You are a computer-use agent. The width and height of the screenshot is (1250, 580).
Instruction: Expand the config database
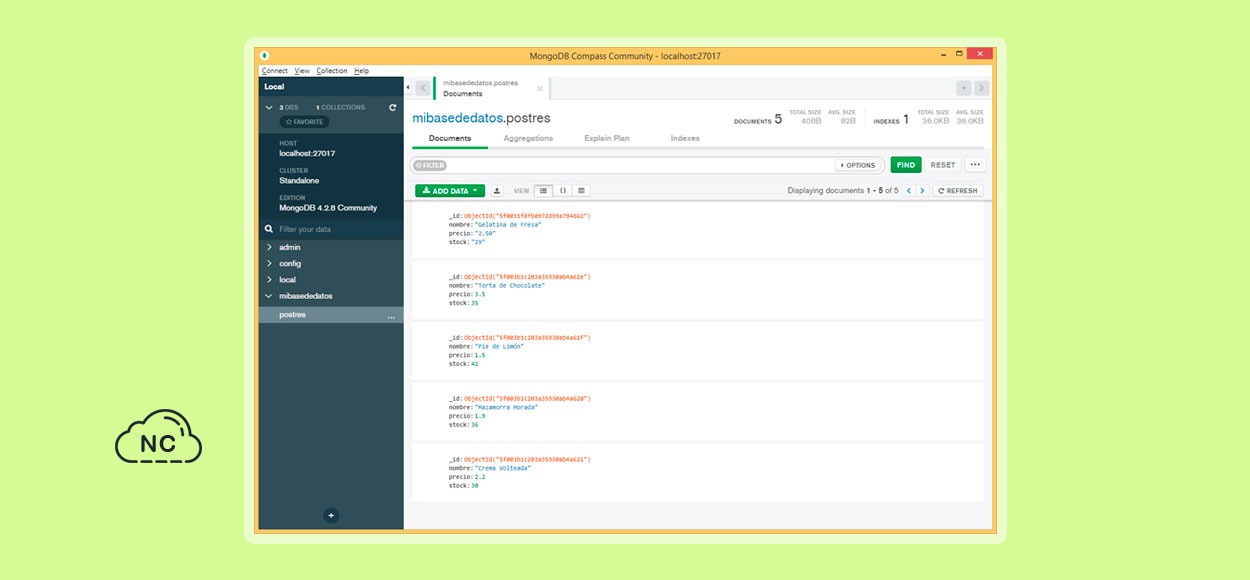click(x=269, y=263)
